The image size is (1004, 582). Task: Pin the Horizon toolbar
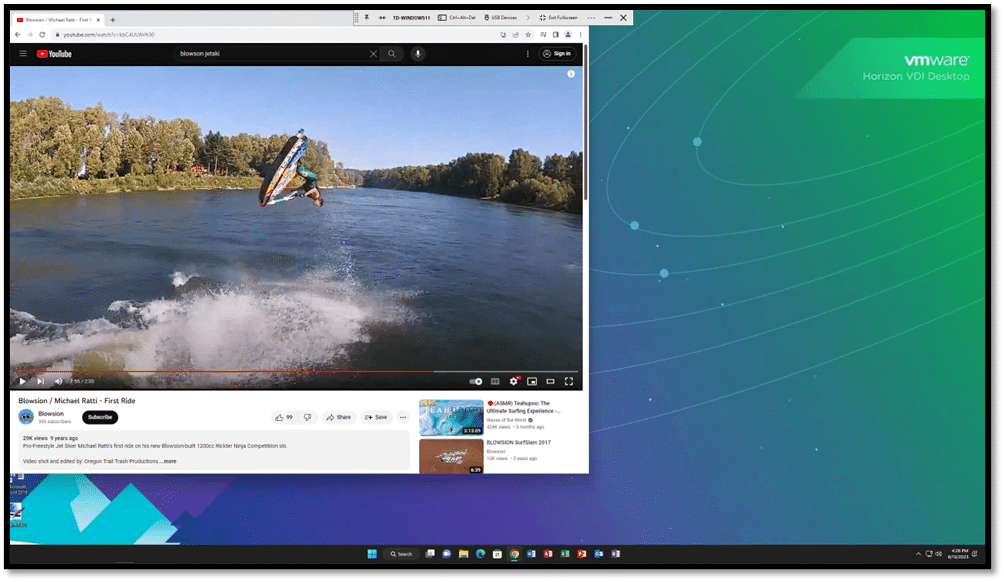click(367, 18)
